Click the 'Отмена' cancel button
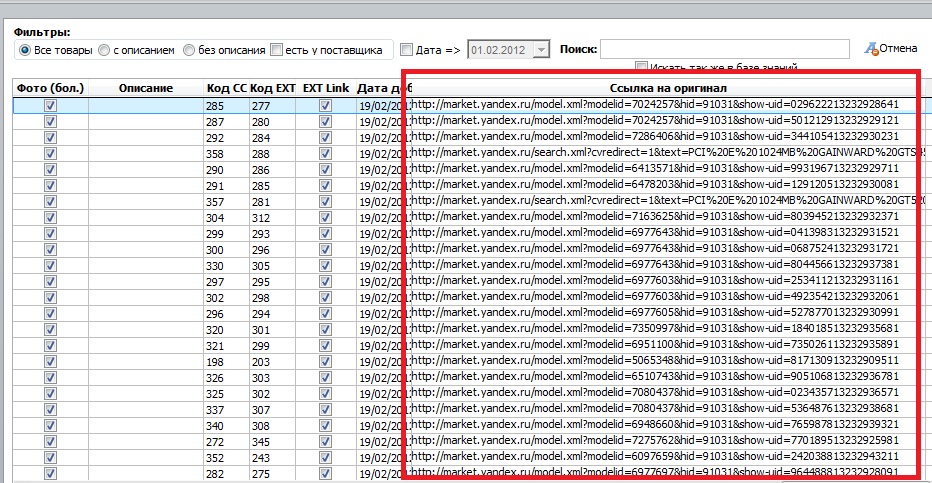This screenshot has height=483, width=932. coord(891,49)
